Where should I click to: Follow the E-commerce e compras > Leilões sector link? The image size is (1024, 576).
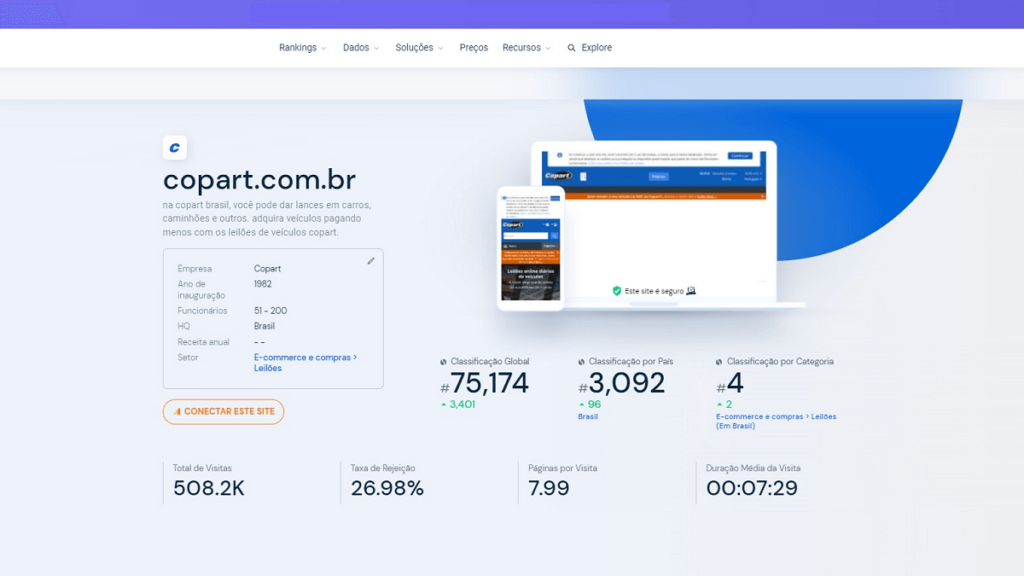click(x=304, y=362)
